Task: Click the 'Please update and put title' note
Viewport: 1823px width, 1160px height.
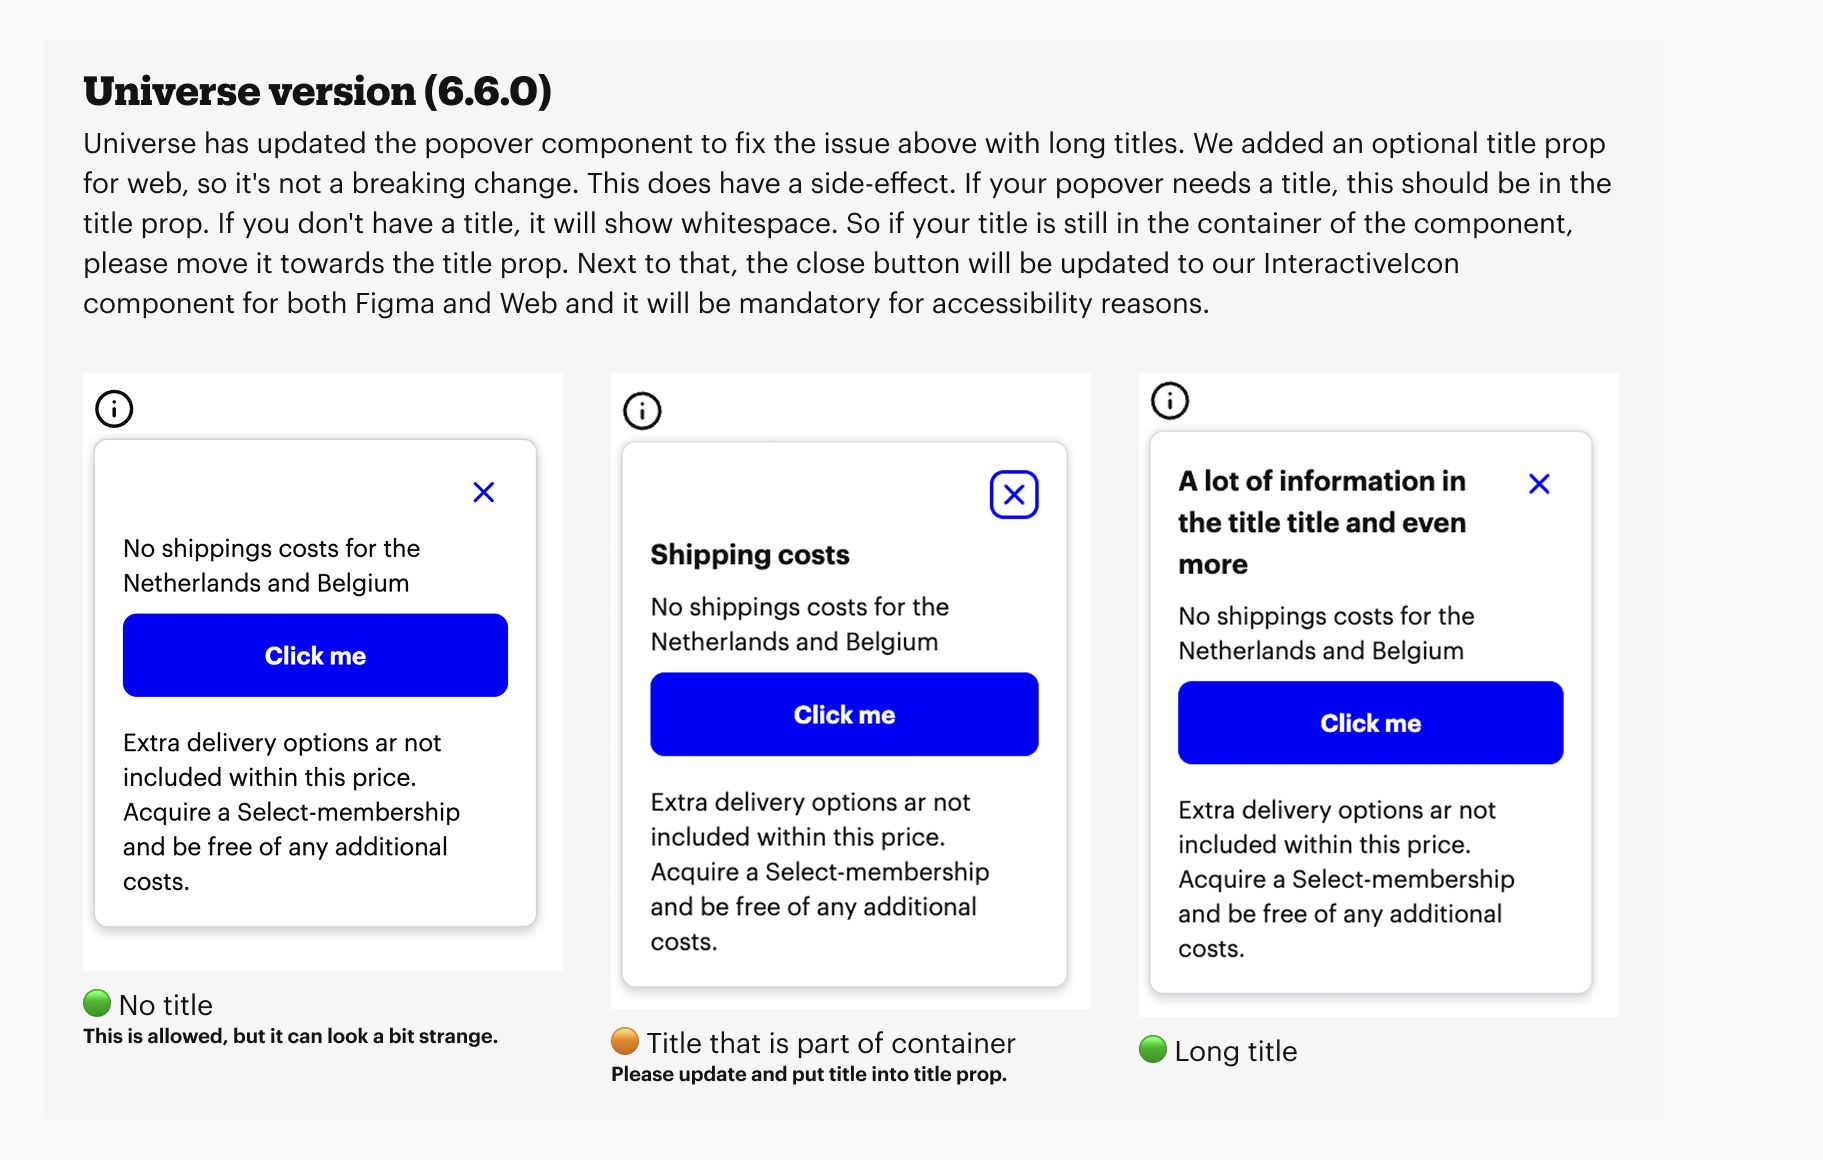Action: [808, 1074]
